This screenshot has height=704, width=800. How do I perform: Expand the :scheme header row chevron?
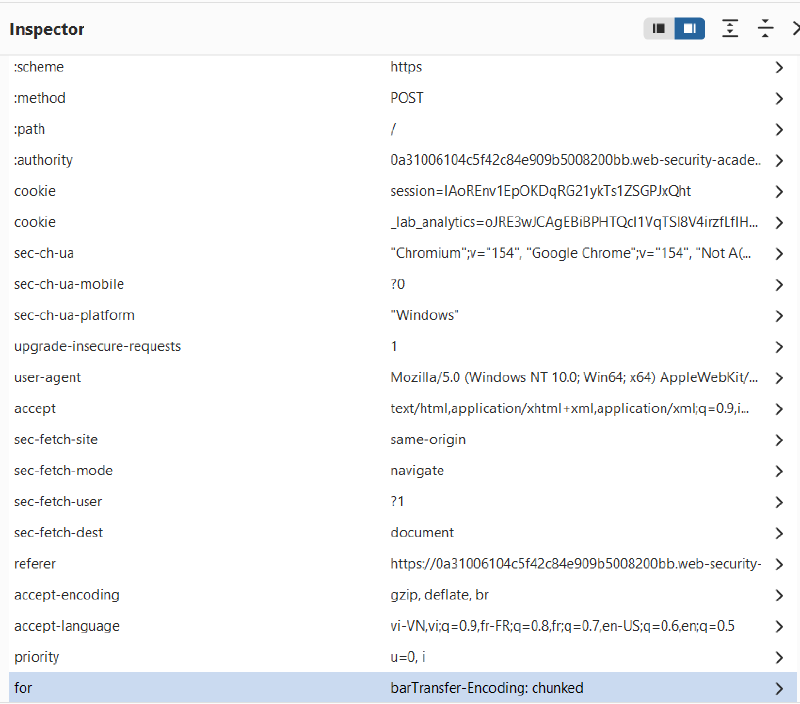779,67
